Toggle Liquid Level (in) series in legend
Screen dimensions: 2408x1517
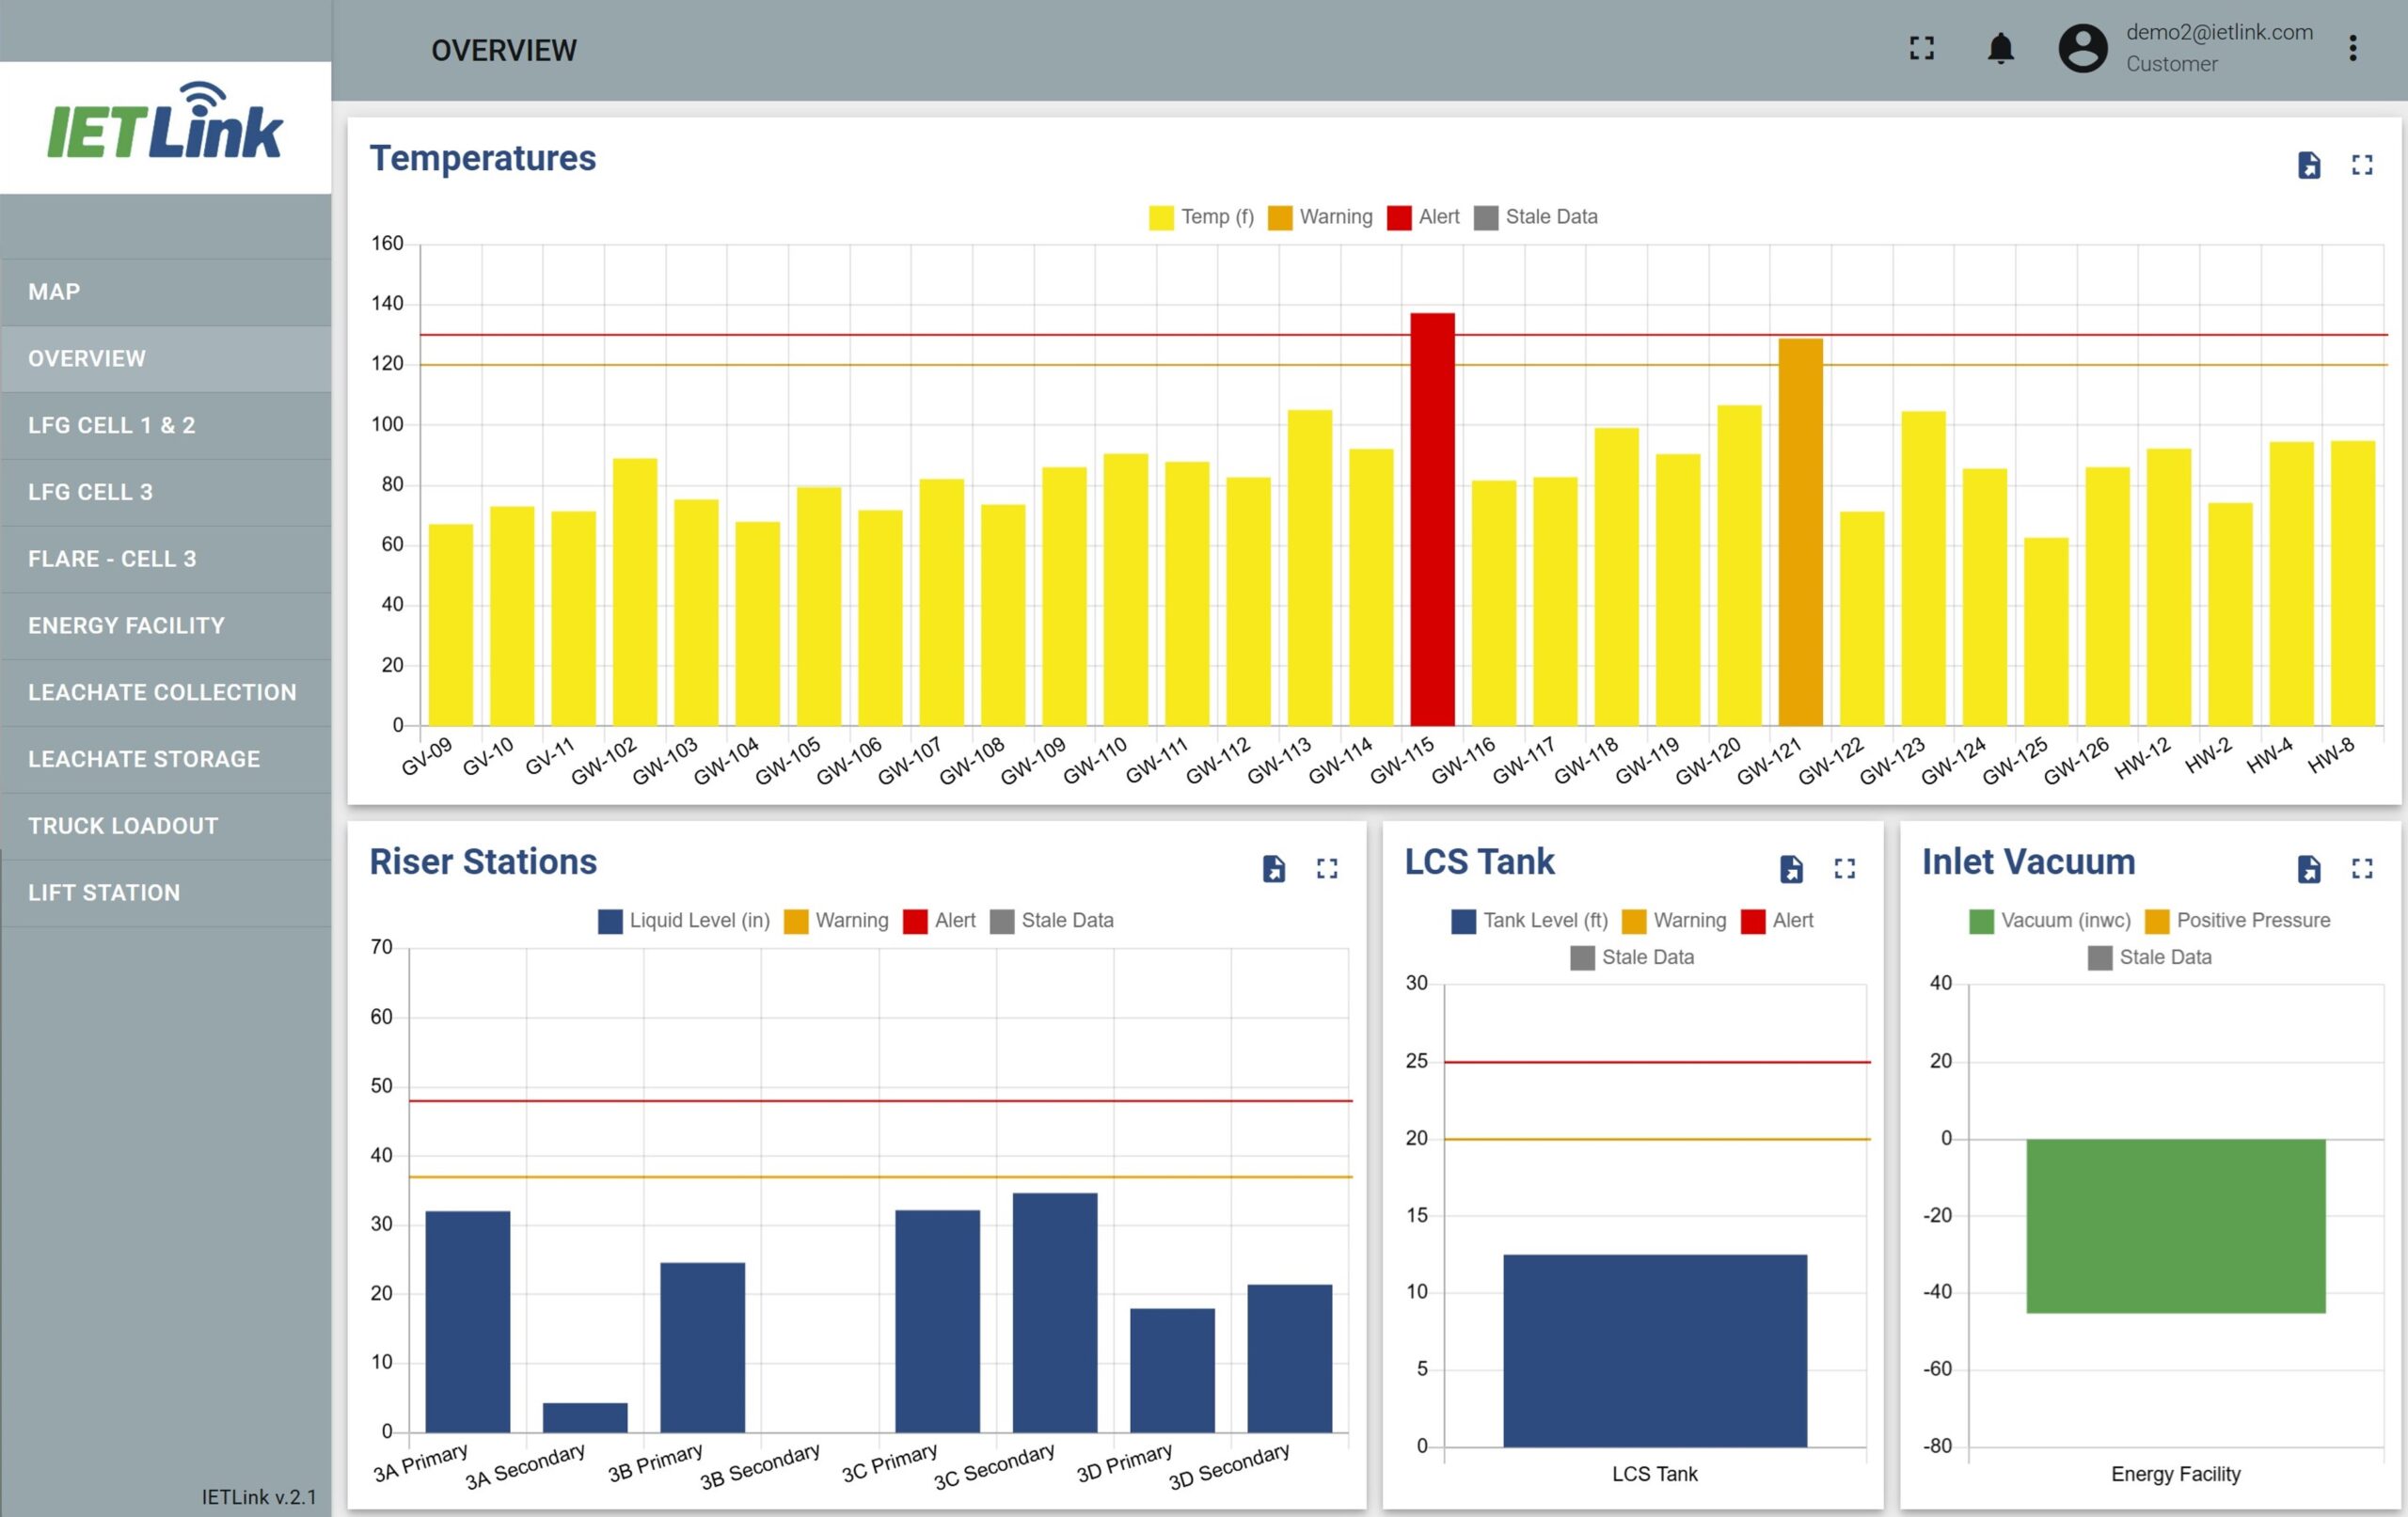pyautogui.click(x=684, y=920)
